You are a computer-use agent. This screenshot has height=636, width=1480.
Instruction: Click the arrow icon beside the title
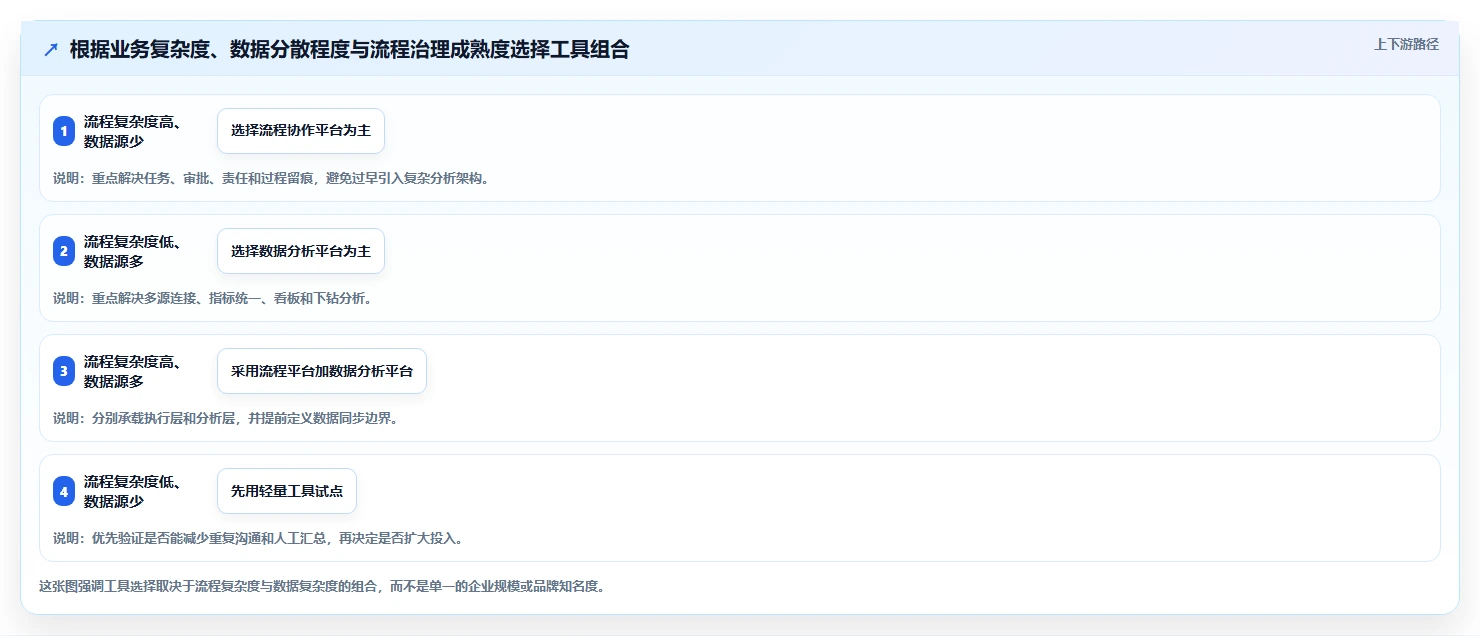(51, 50)
